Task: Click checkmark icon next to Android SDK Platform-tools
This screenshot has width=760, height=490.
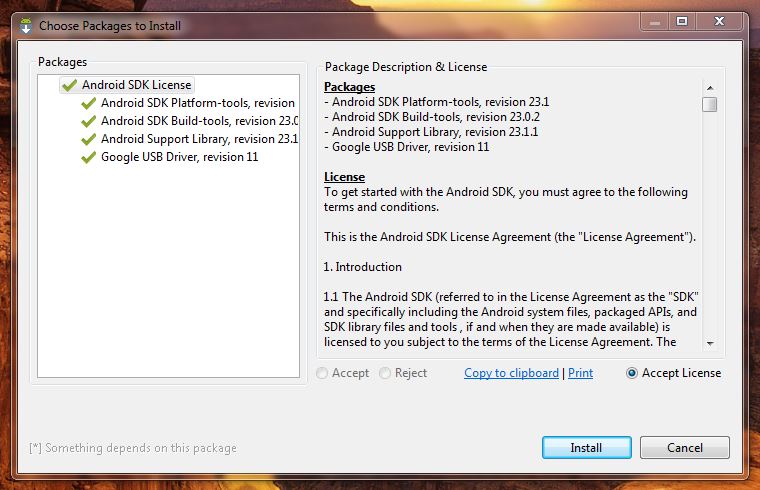Action: click(89, 103)
